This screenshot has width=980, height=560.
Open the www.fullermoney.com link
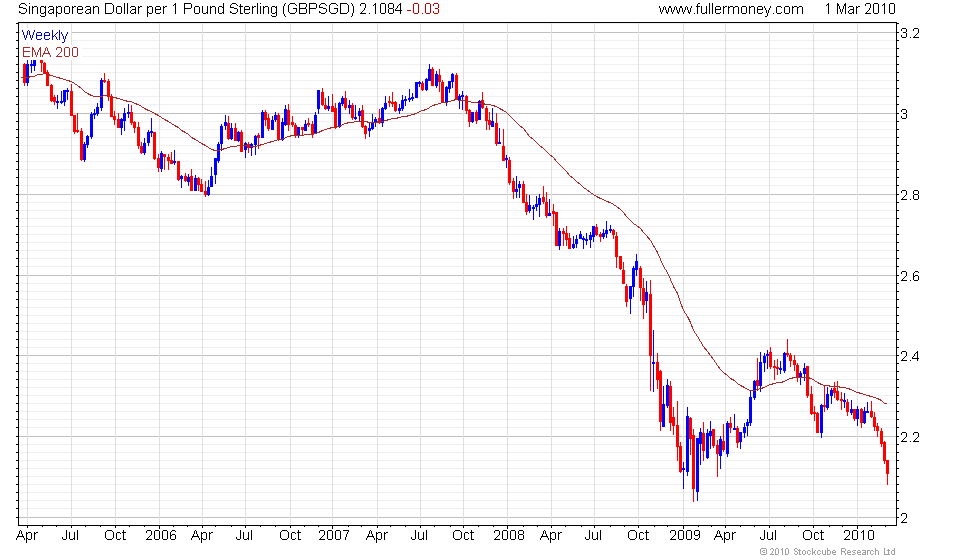pos(731,9)
